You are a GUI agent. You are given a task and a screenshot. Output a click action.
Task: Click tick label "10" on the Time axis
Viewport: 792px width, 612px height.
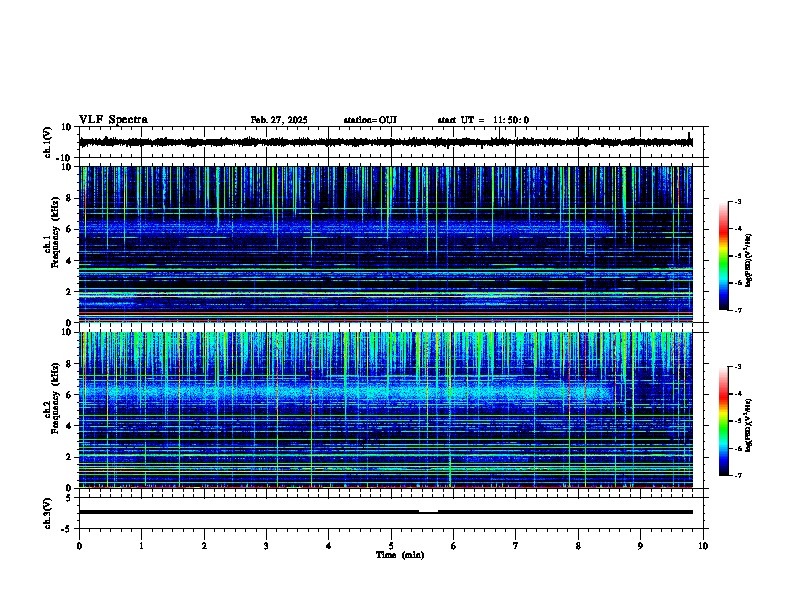pos(703,546)
